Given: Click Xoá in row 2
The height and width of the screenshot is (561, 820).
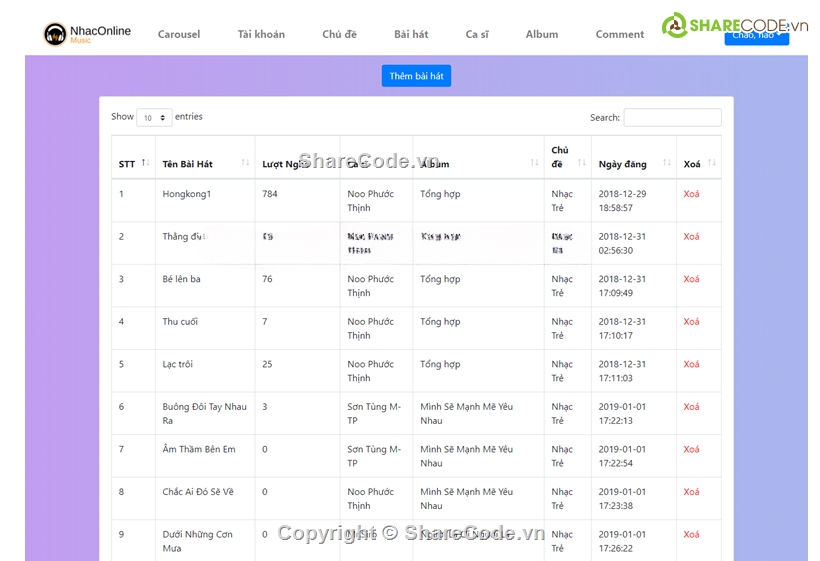Looking at the screenshot, I should pyautogui.click(x=691, y=236).
